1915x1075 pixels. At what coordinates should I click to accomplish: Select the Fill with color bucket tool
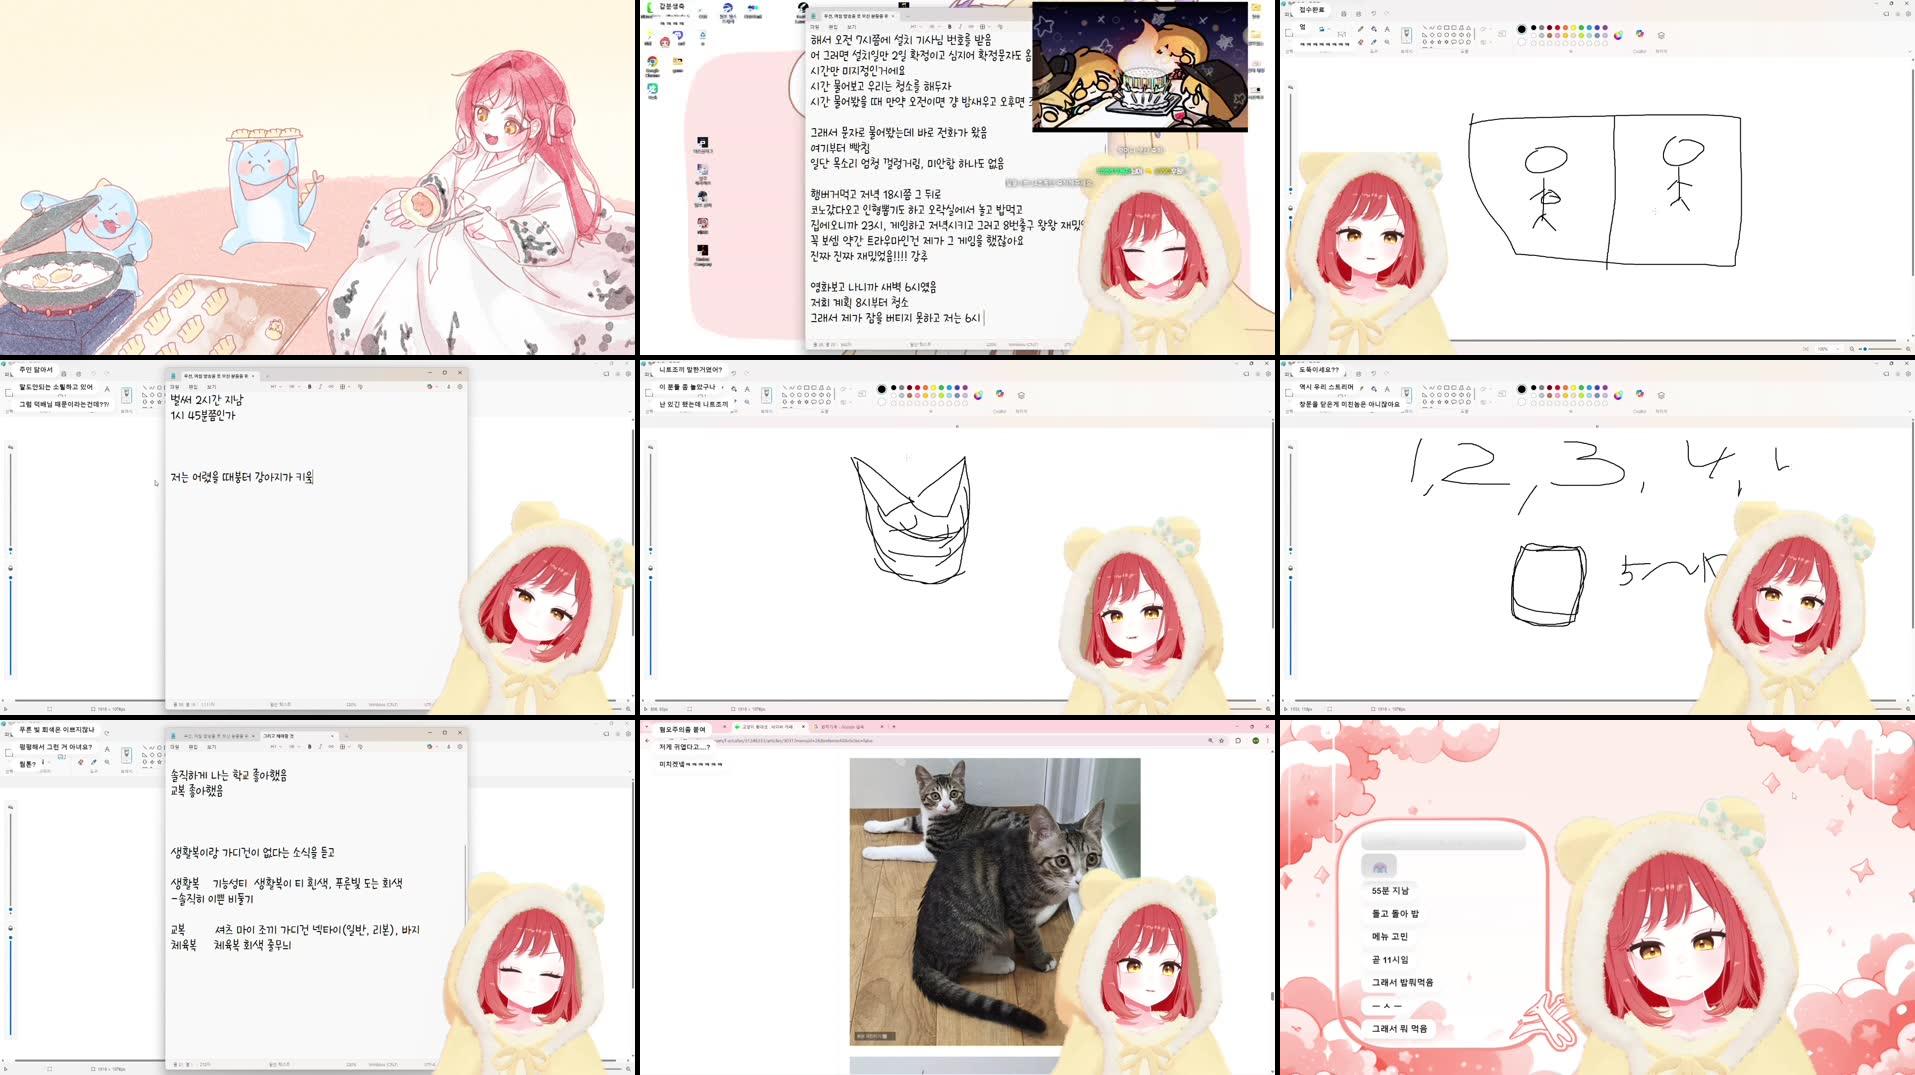[1374, 30]
